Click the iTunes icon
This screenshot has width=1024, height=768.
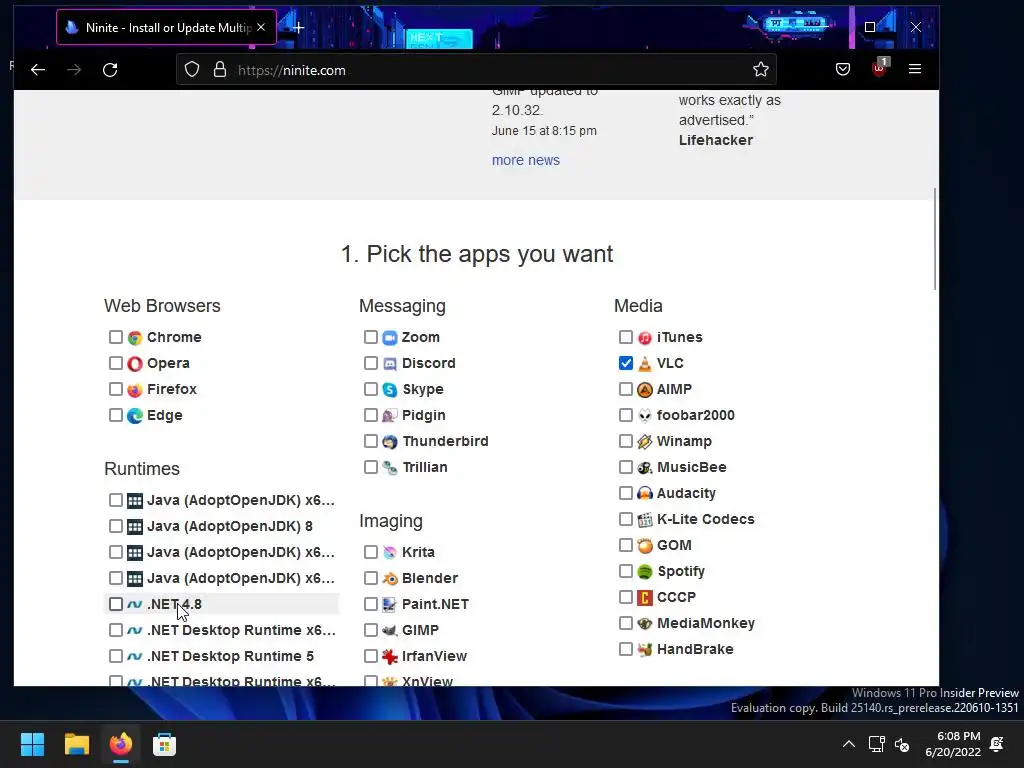click(645, 338)
